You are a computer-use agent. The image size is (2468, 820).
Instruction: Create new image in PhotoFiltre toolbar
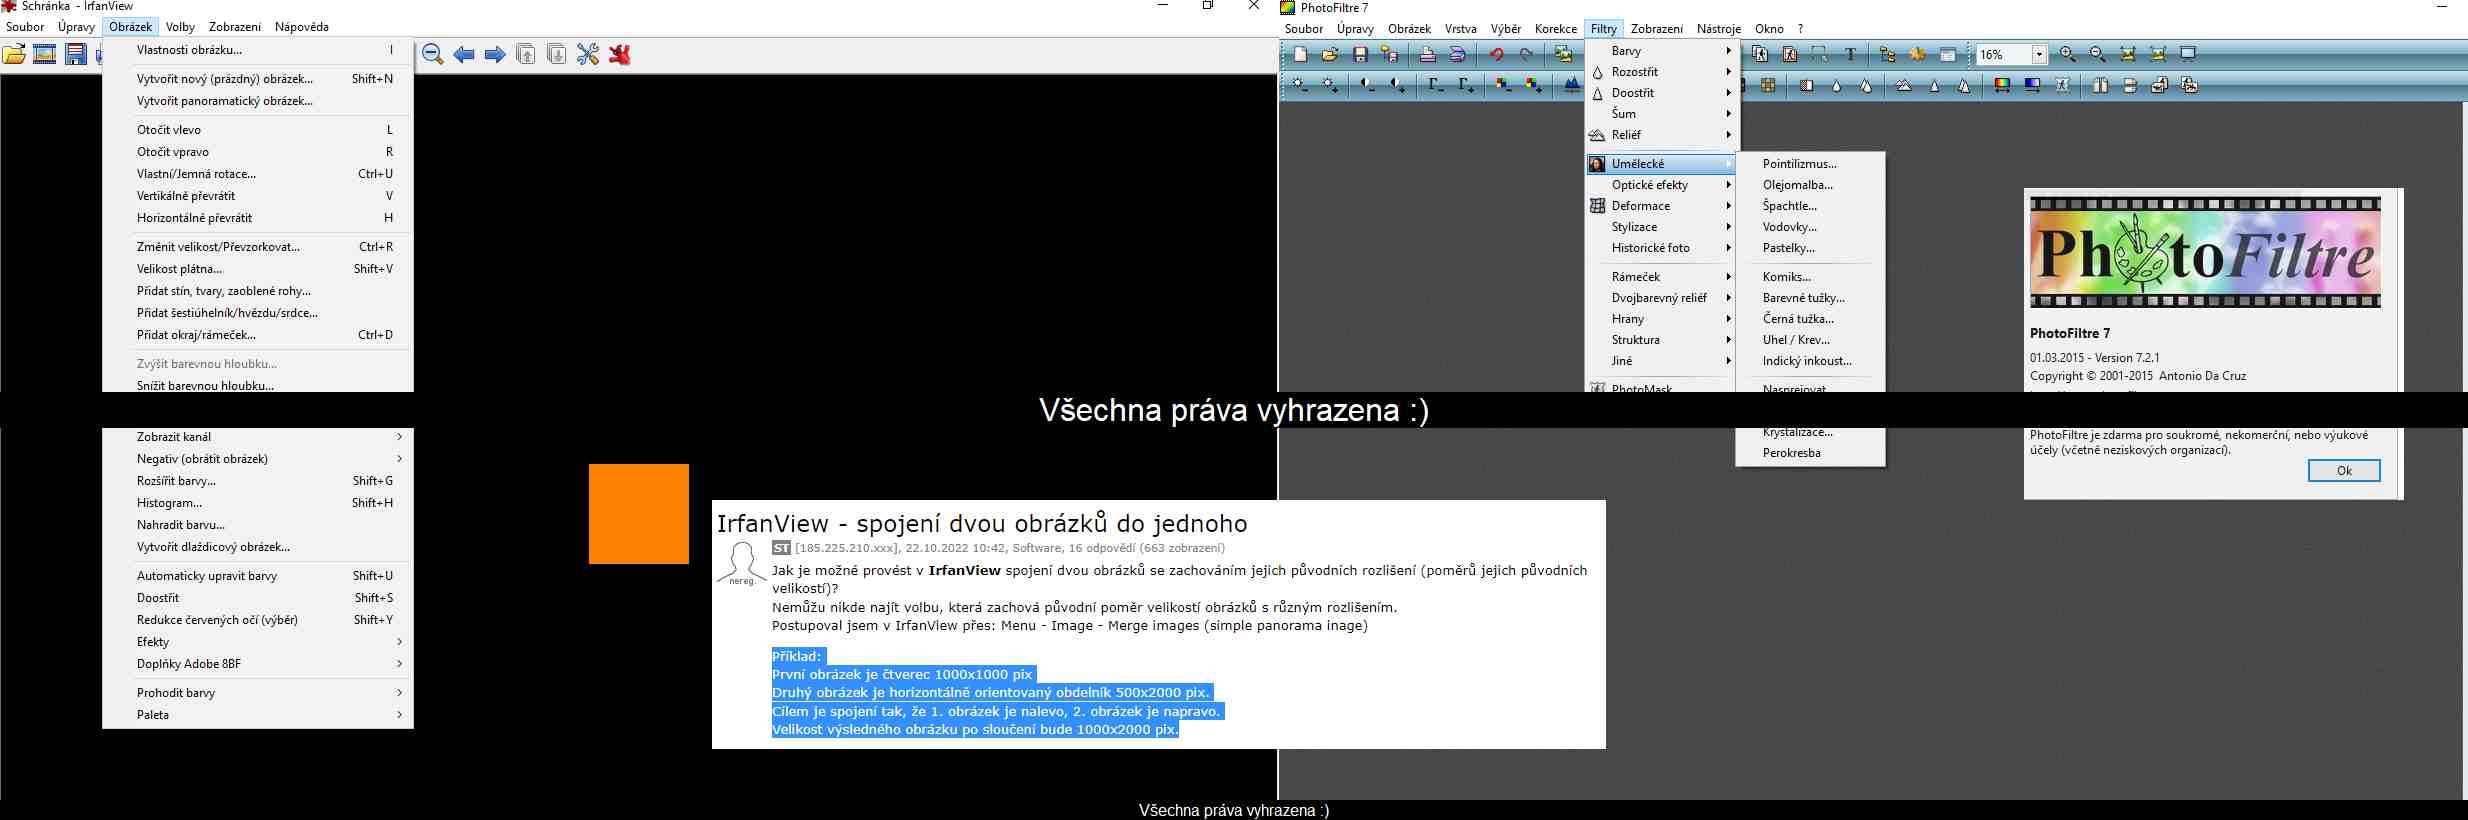click(1300, 55)
